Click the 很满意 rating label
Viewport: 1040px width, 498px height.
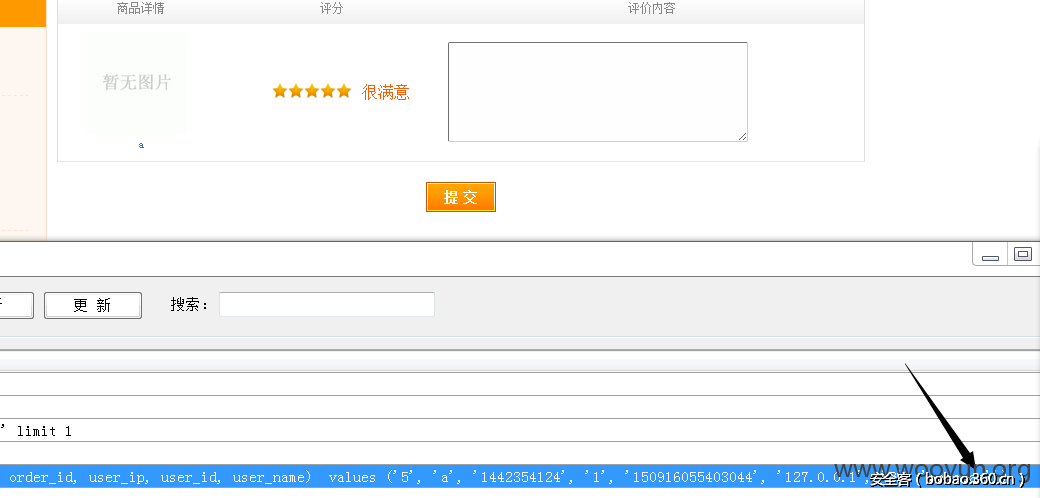[386, 92]
